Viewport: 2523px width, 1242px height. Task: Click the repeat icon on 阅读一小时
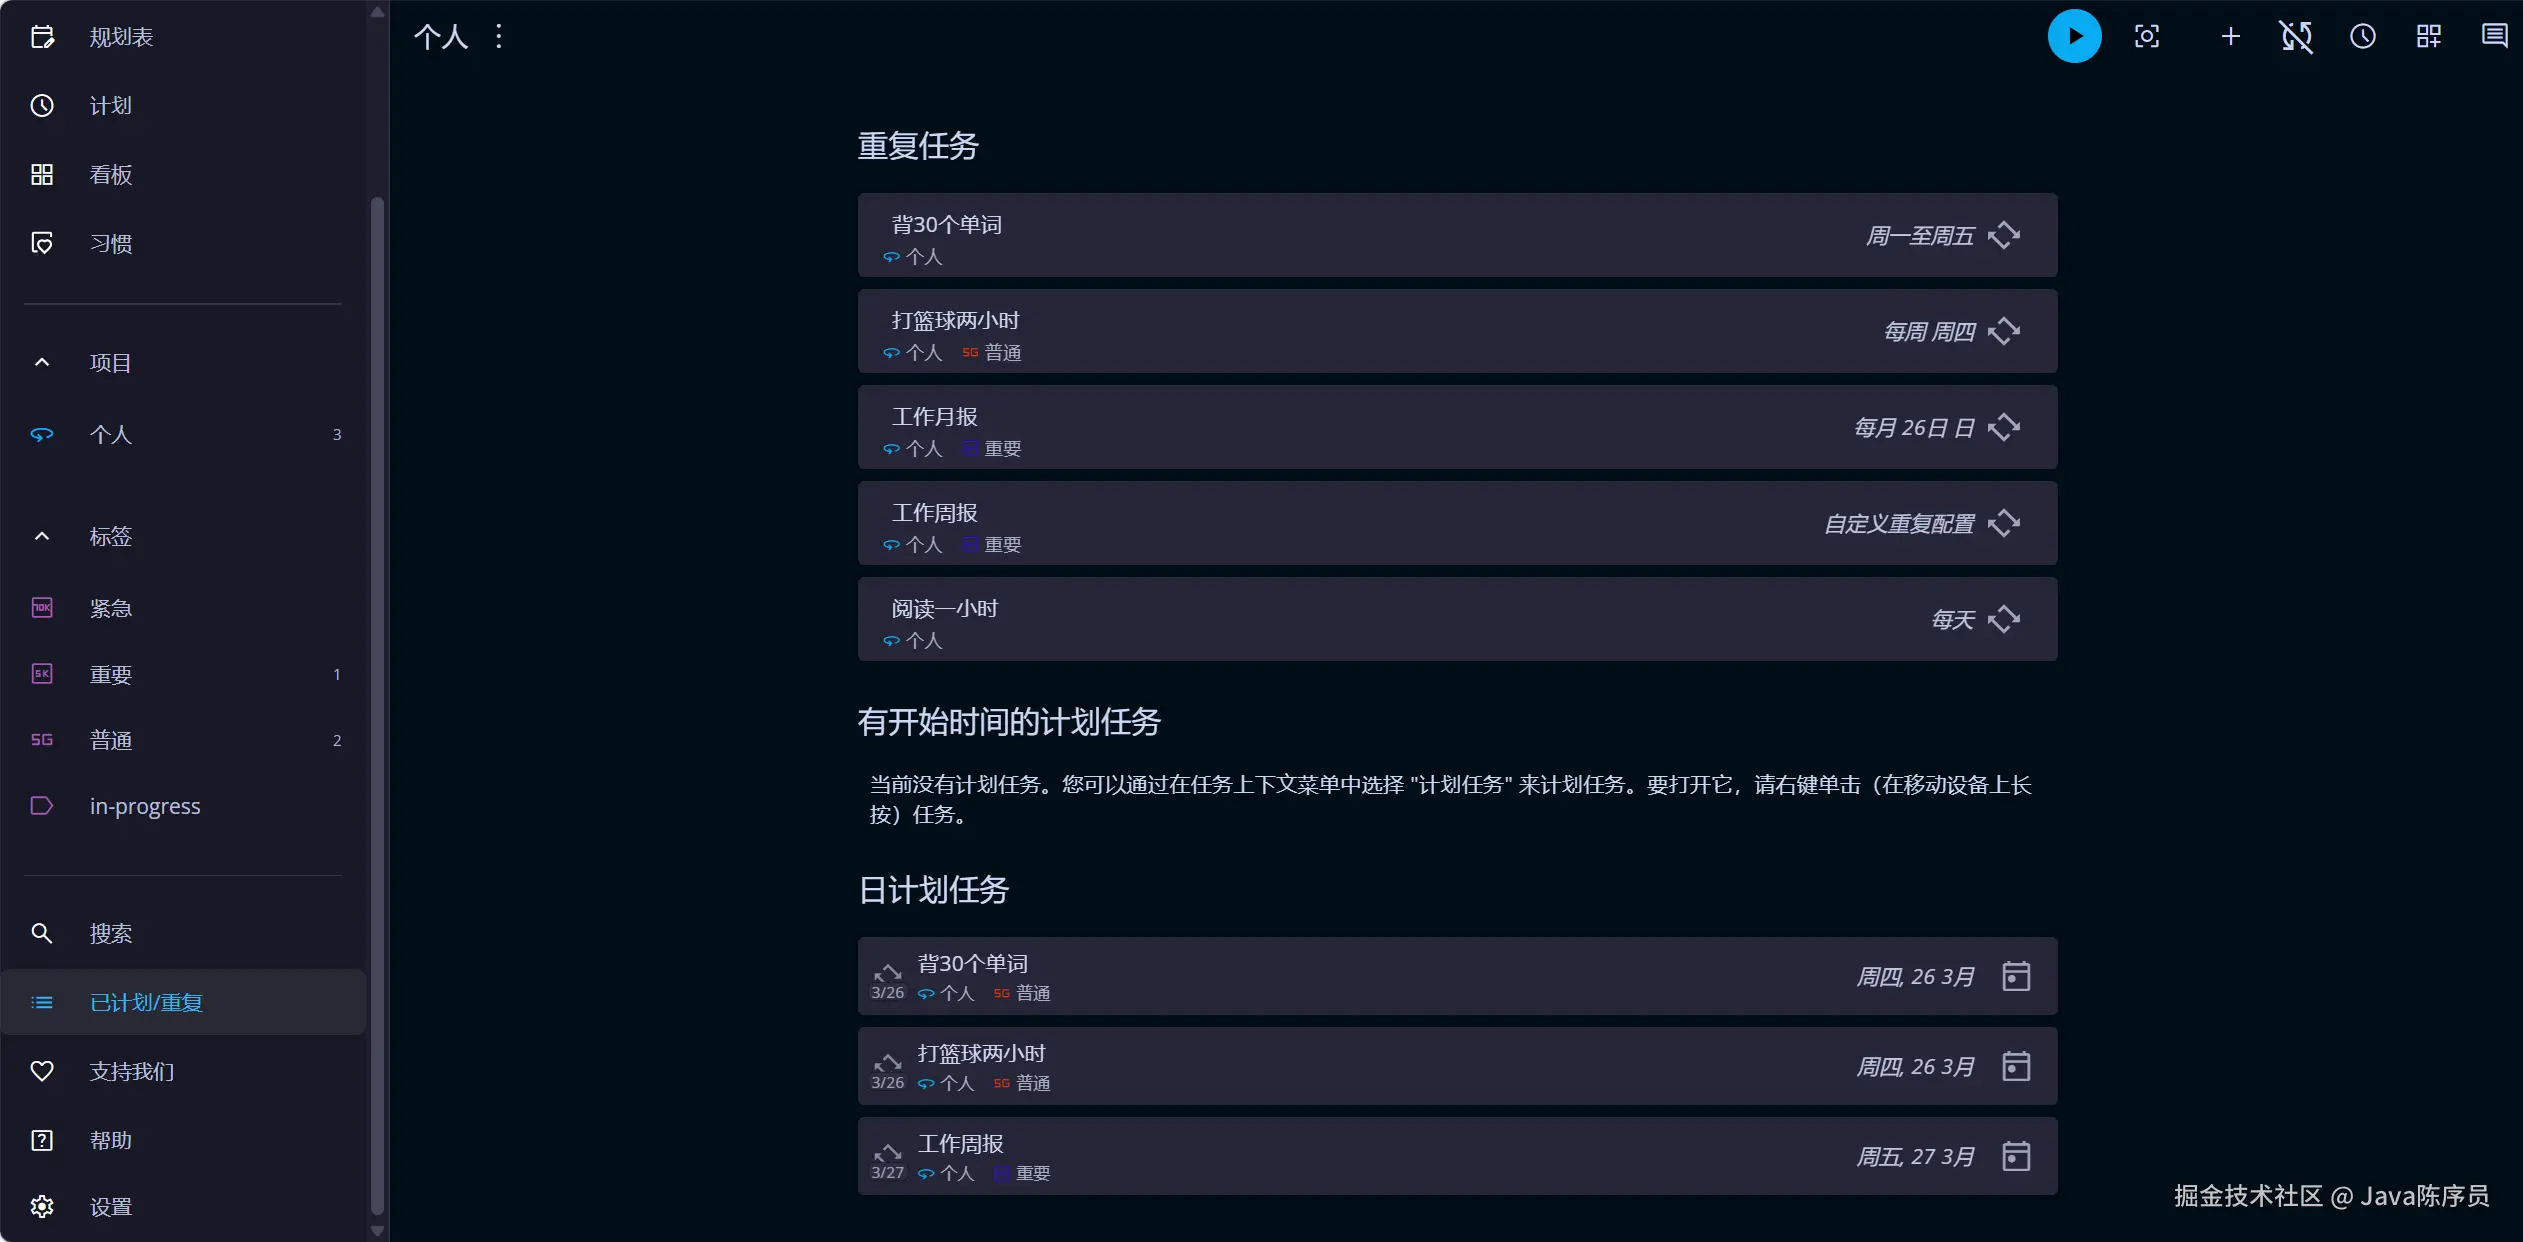pyautogui.click(x=2004, y=619)
